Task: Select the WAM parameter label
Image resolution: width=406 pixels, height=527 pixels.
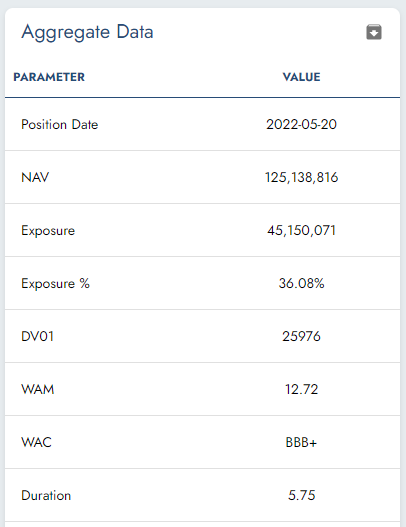Action: click(x=38, y=389)
